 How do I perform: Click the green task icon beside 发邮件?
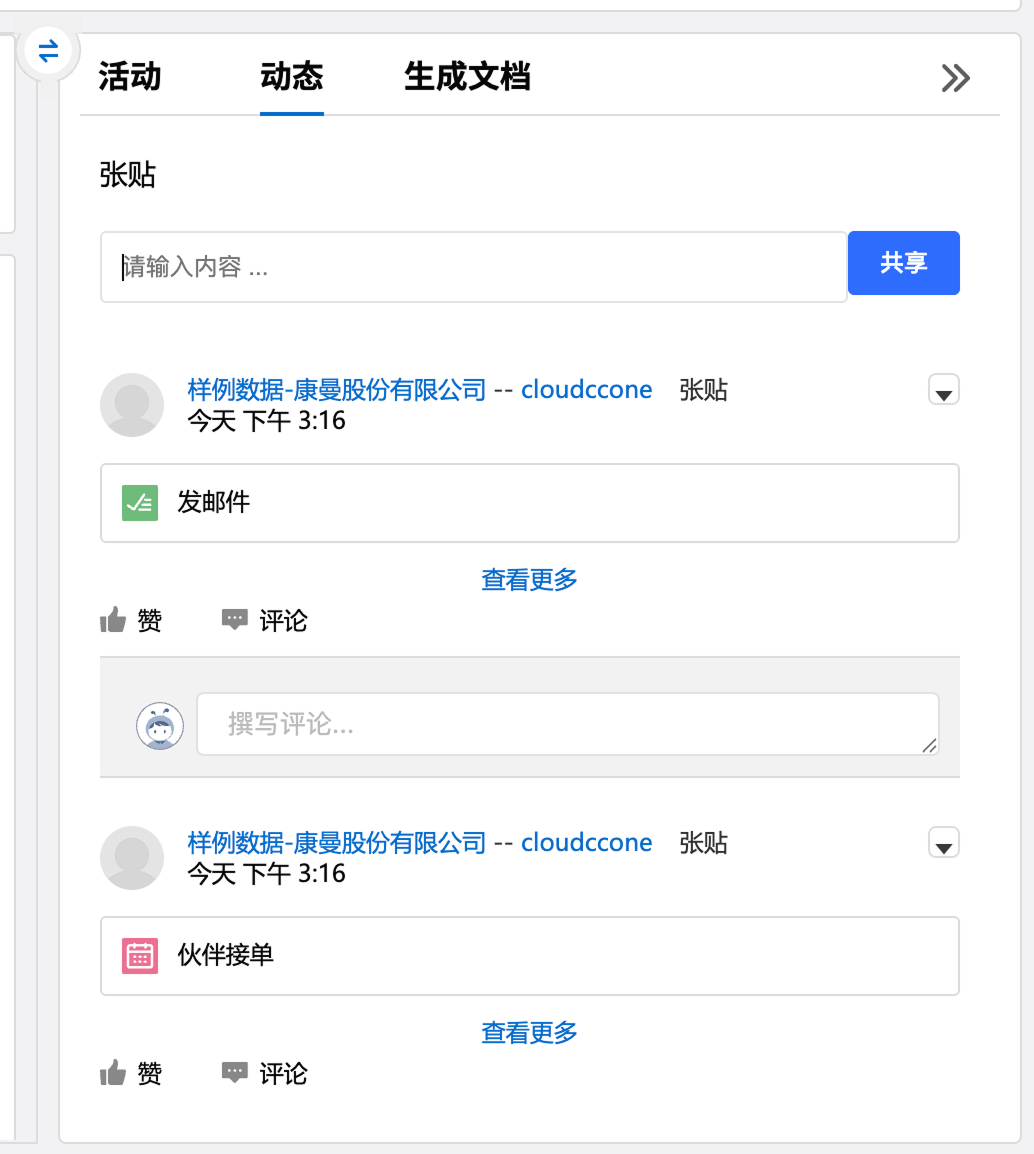(140, 503)
